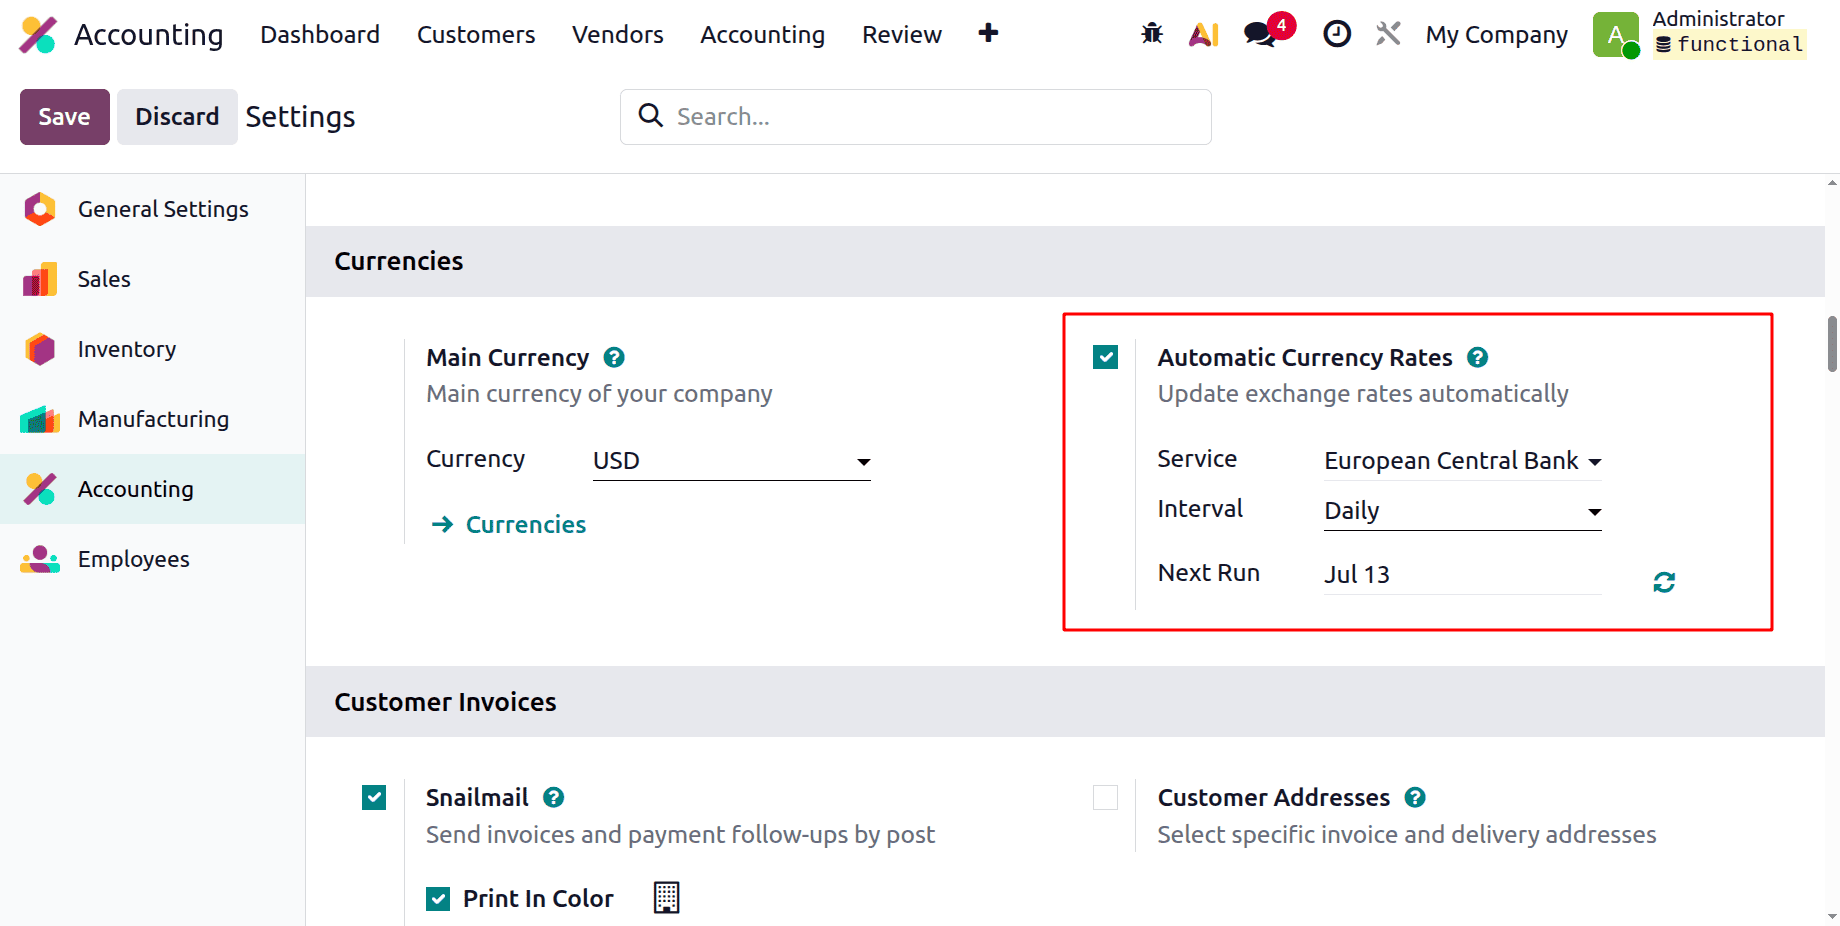Open the Vendors menu

coord(617,34)
